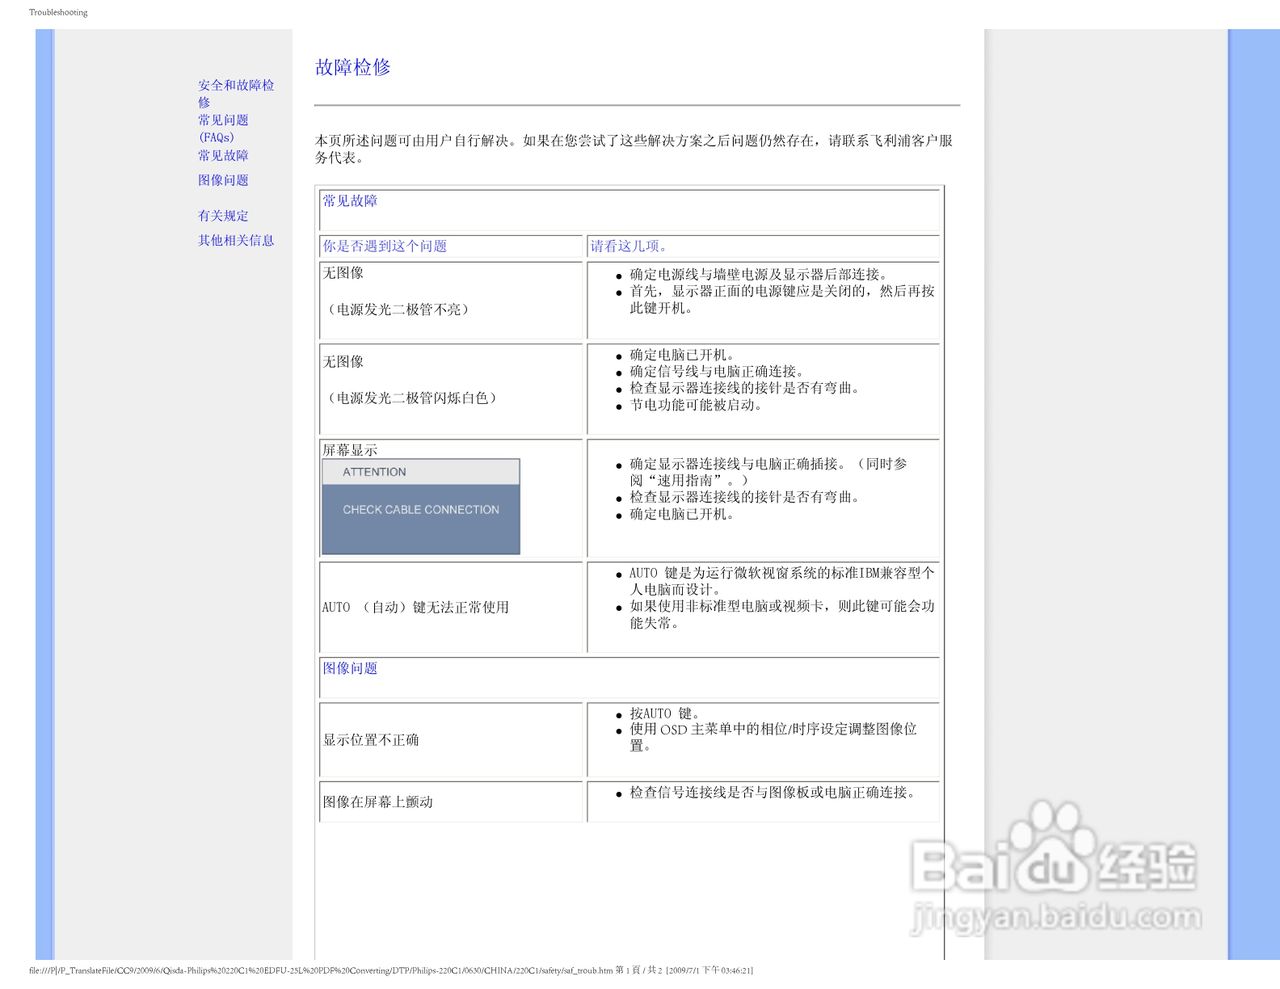The height and width of the screenshot is (989, 1280).
Task: Click the 确定电源线与墙壁电源 bullet text
Action: 758,274
